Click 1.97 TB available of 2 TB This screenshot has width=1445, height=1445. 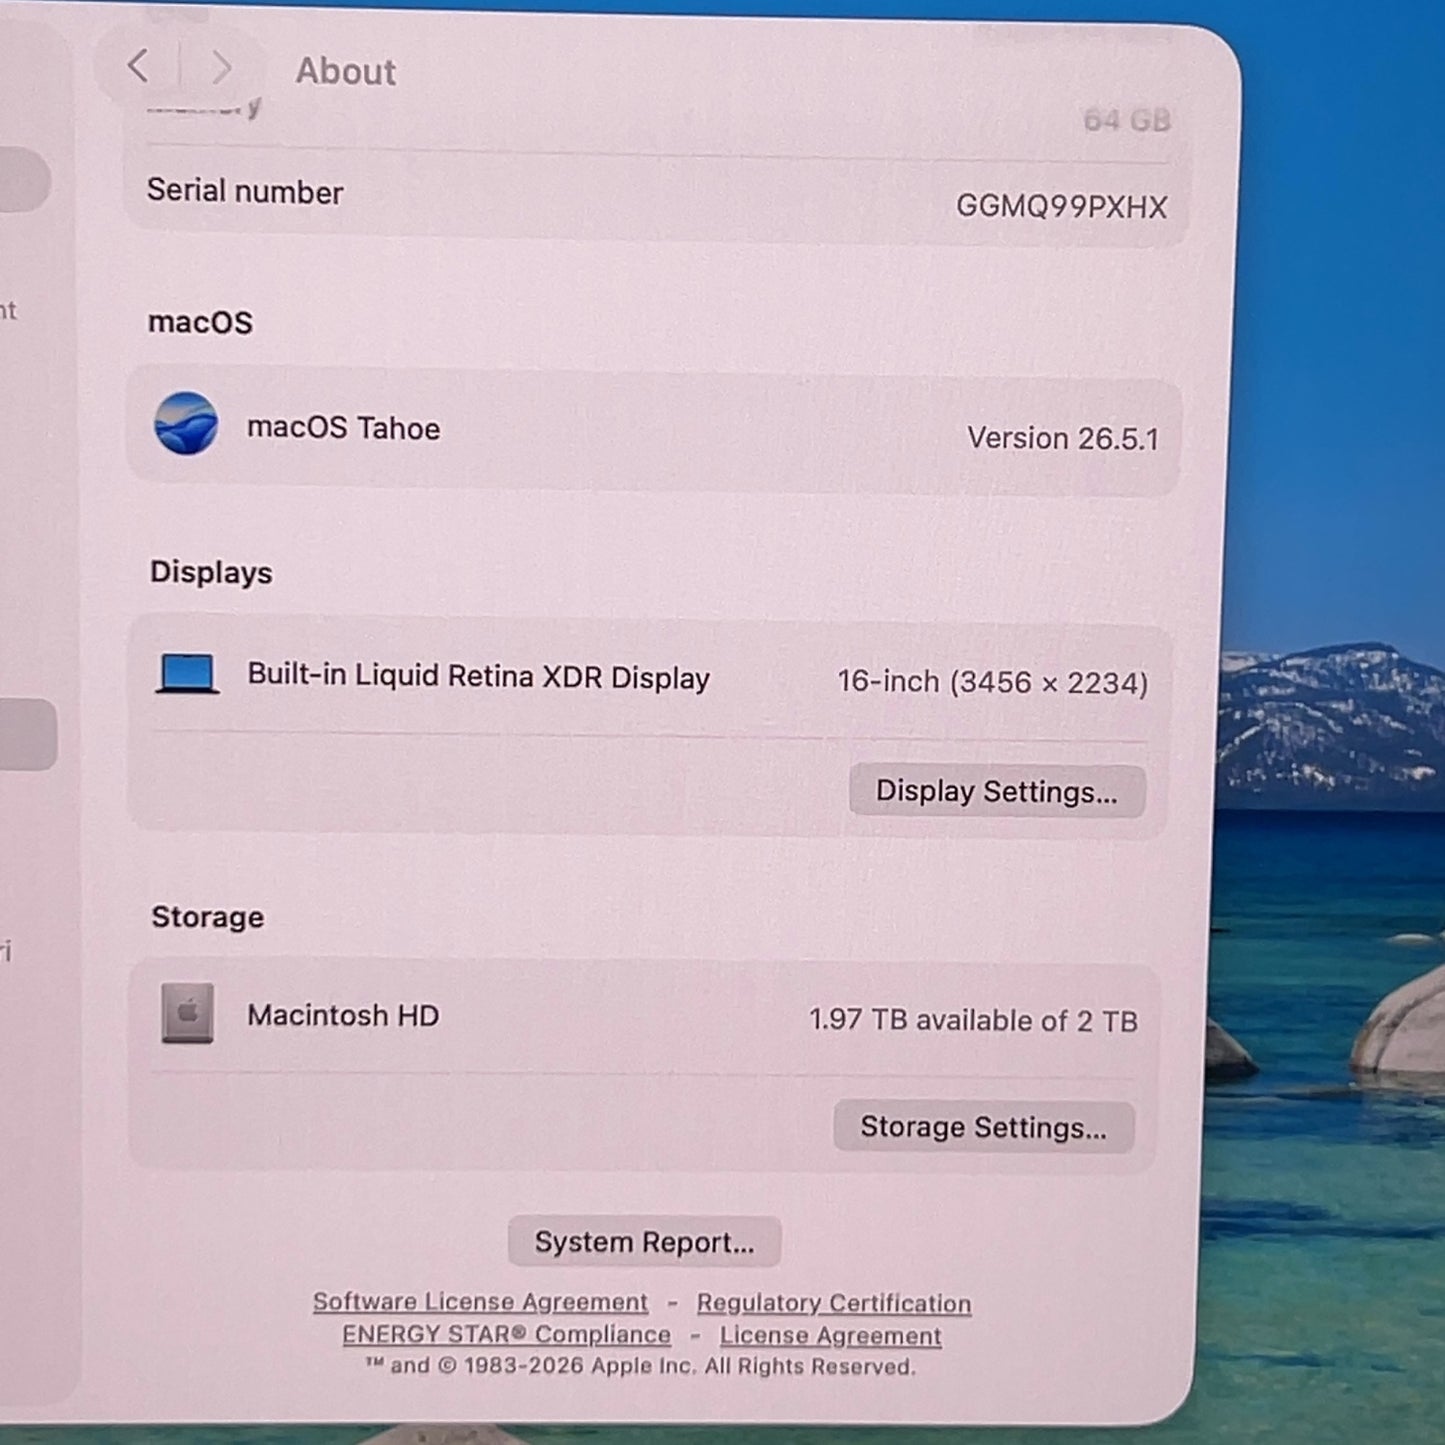click(x=973, y=1020)
